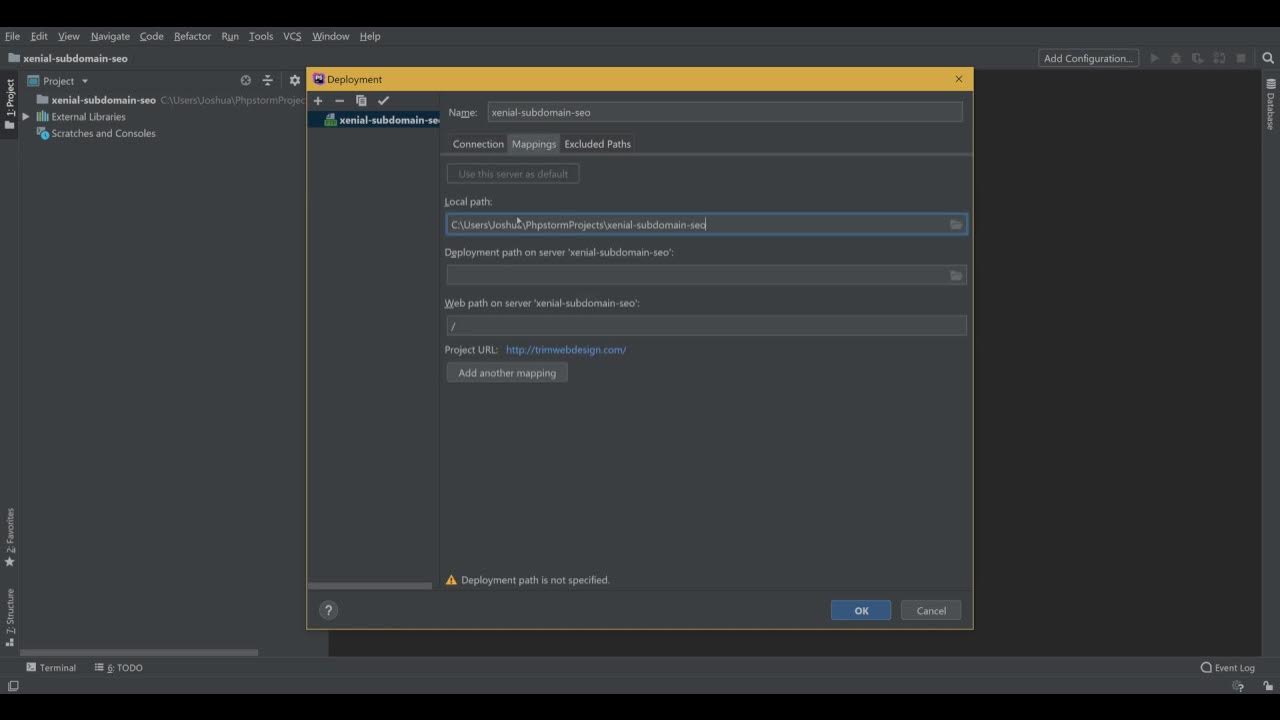Run configuration play icon
The height and width of the screenshot is (720, 1280).
(x=1154, y=58)
